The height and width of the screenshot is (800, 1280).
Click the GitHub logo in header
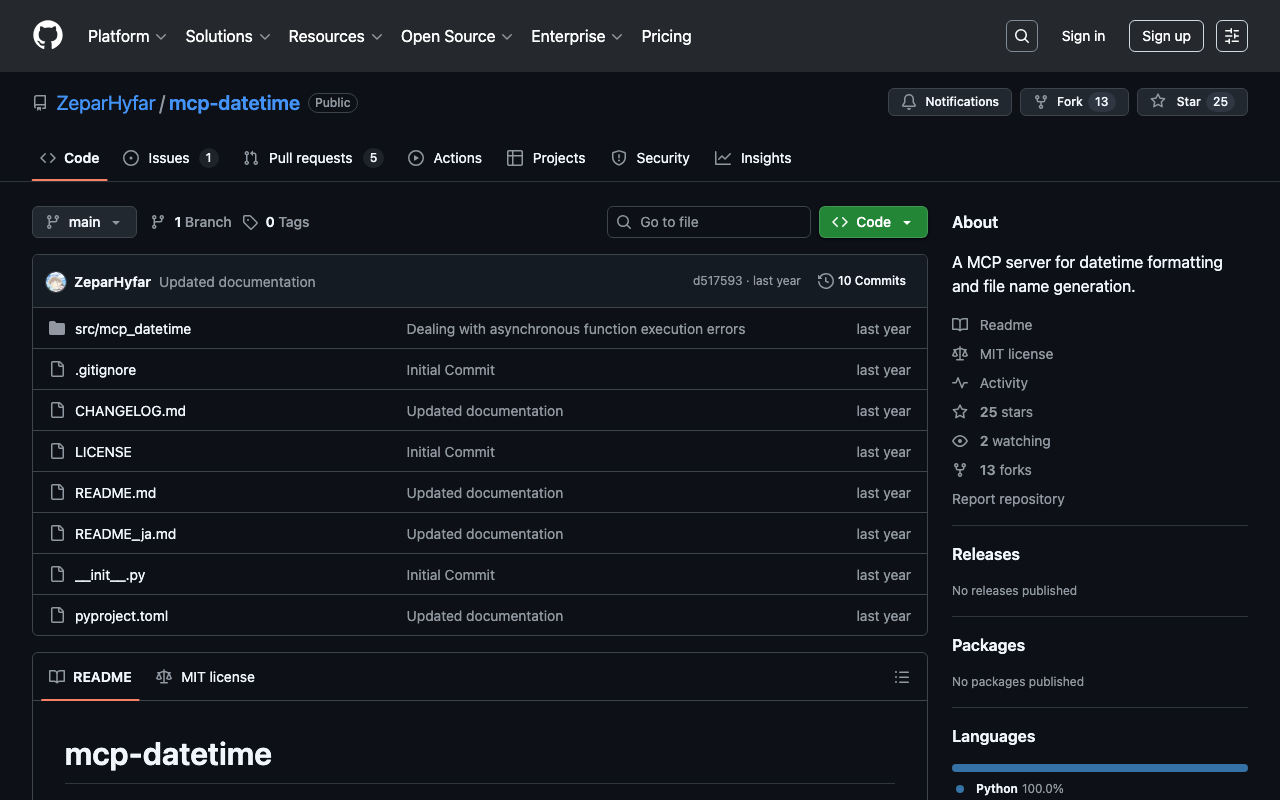tap(48, 36)
